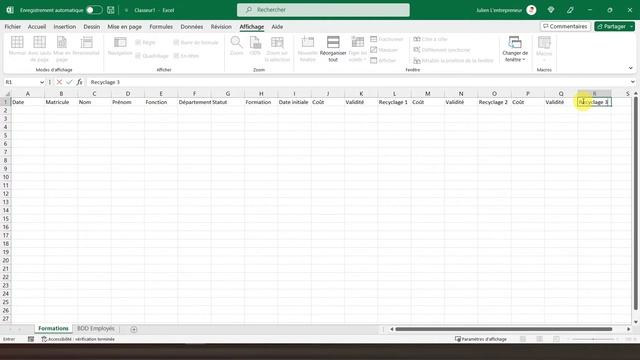Click the Côte à côte icon
640x360 pixels.
coord(417,39)
